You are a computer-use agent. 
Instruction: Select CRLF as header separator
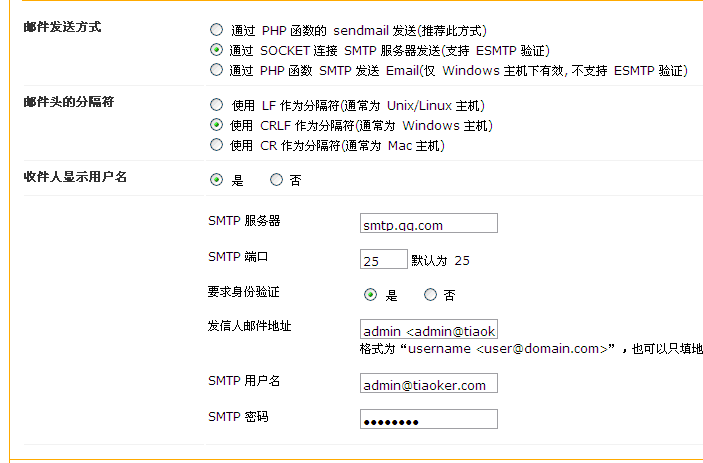coord(216,125)
